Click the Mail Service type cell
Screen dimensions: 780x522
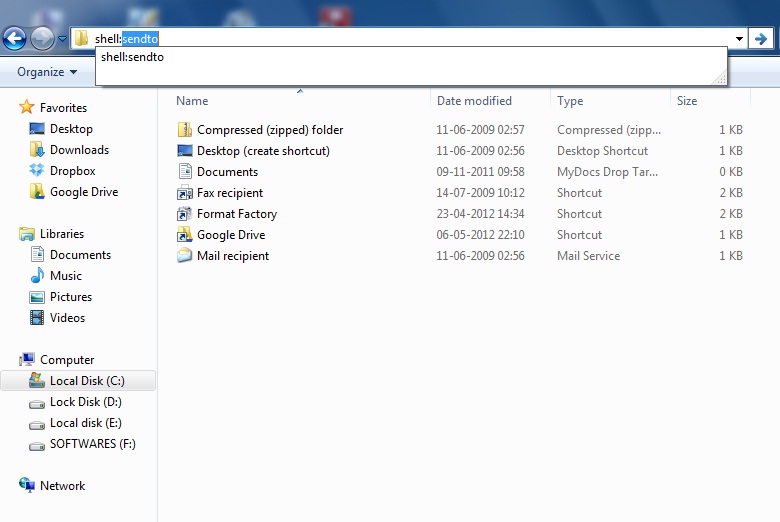[x=588, y=256]
